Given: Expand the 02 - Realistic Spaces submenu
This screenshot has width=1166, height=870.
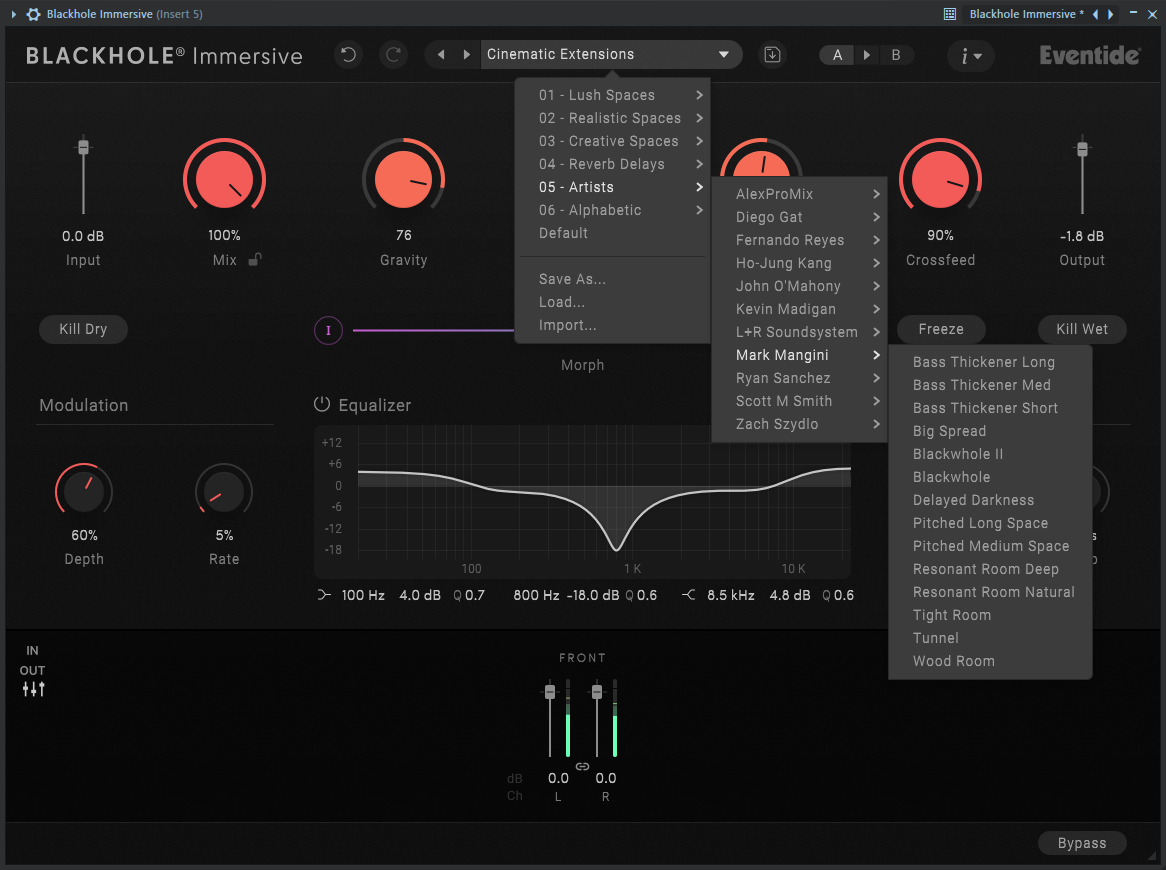Looking at the screenshot, I should [x=611, y=118].
